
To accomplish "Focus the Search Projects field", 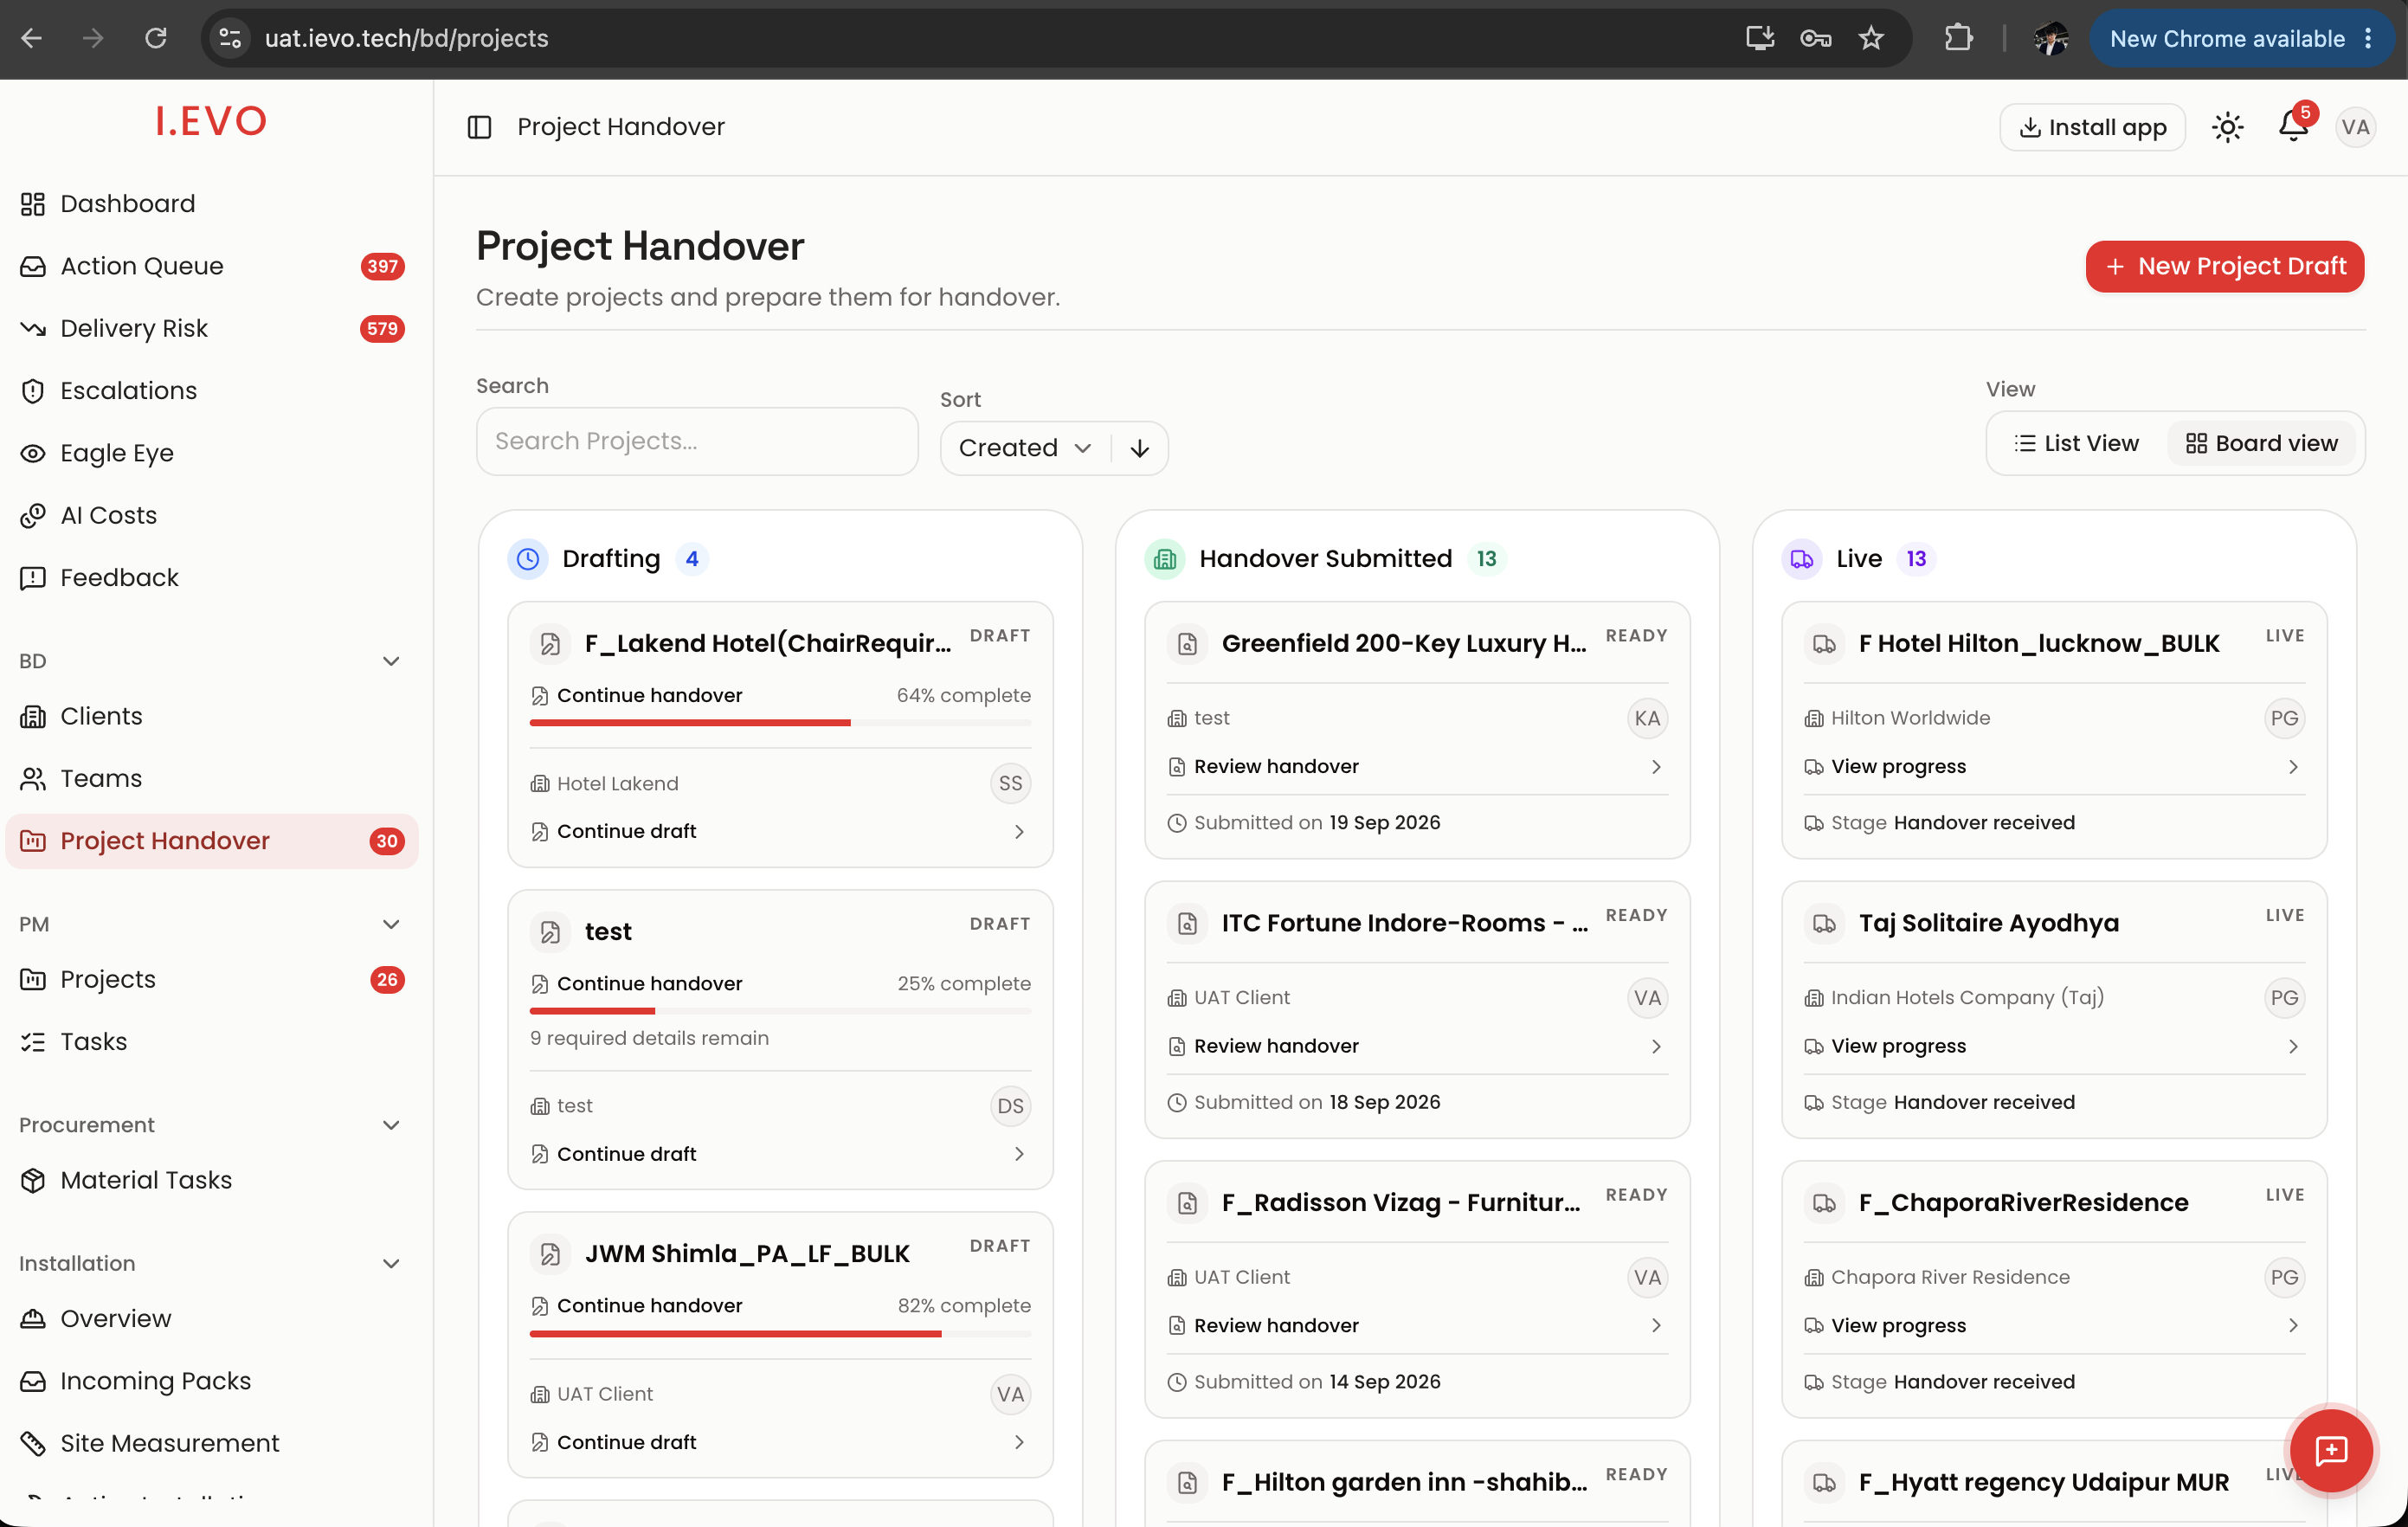I will point(697,441).
